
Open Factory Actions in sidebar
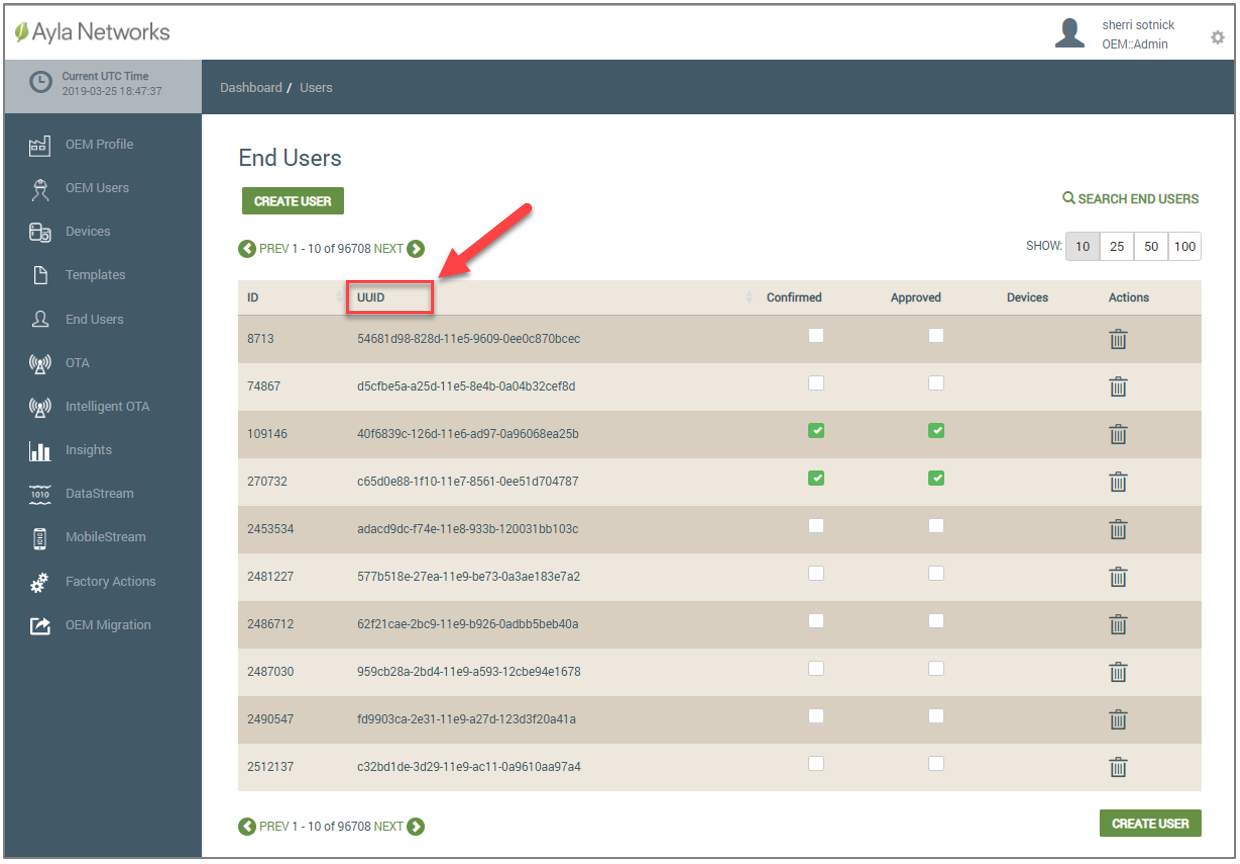111,582
